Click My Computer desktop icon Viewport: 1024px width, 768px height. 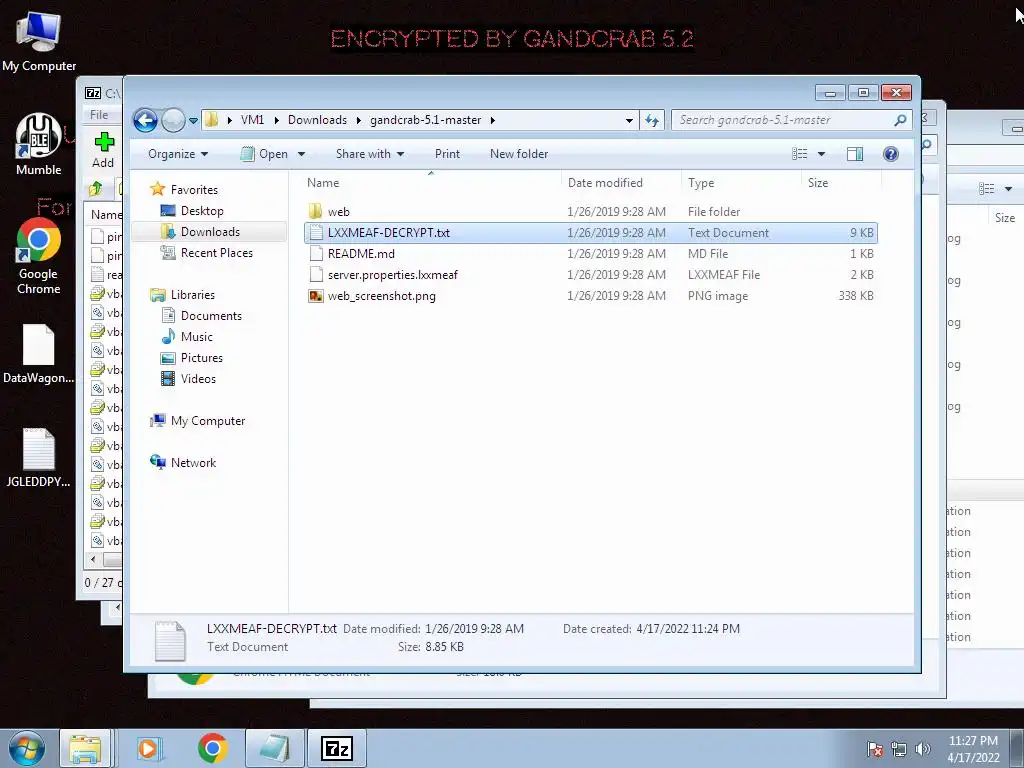pos(39,40)
